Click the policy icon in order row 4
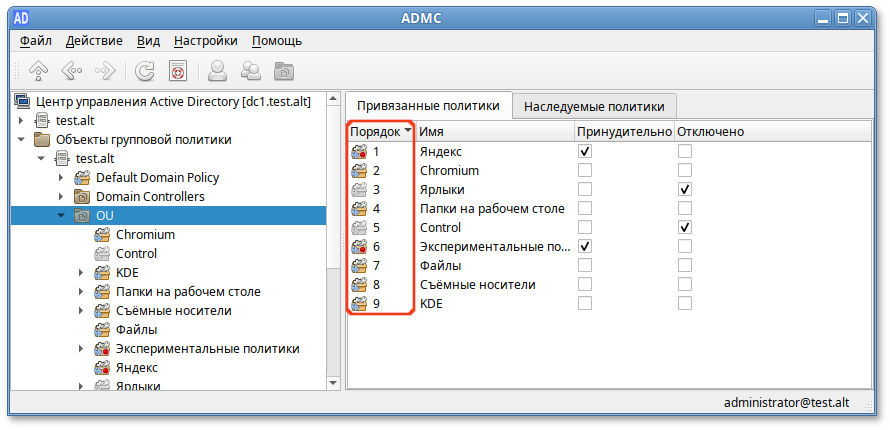Image resolution: width=890 pixels, height=430 pixels. tap(359, 209)
